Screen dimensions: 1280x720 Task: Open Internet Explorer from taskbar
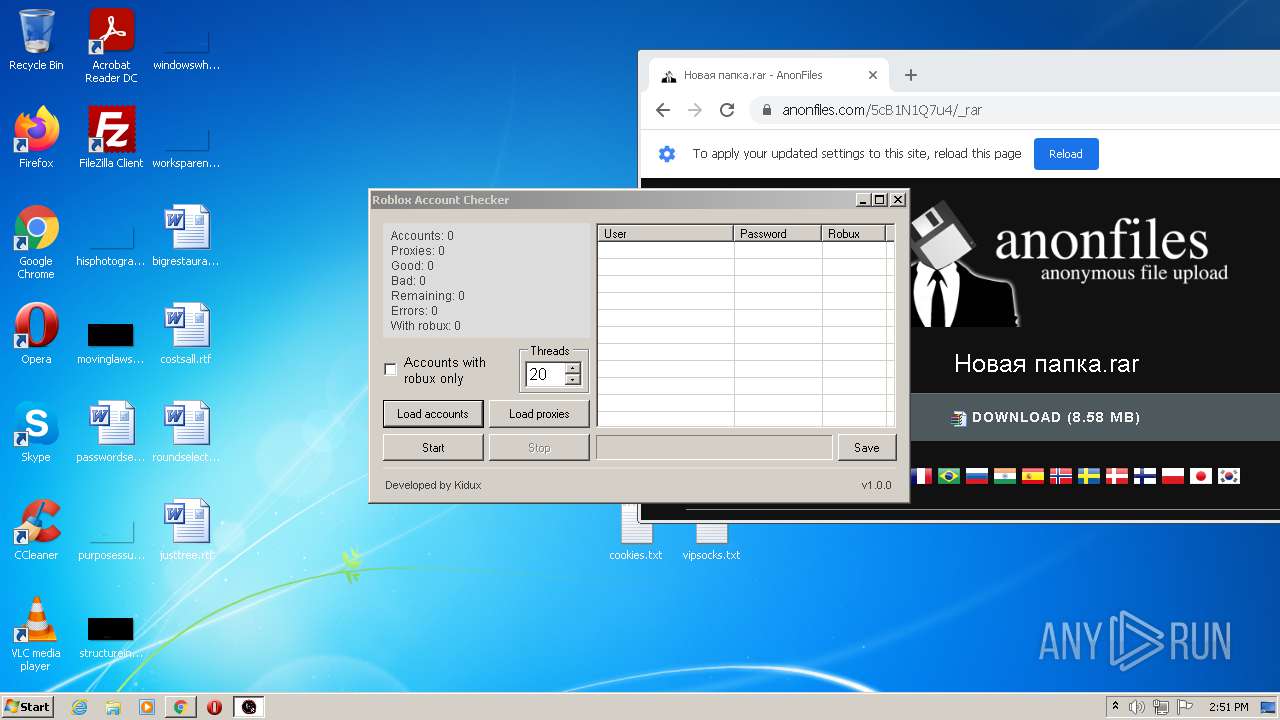tap(80, 707)
